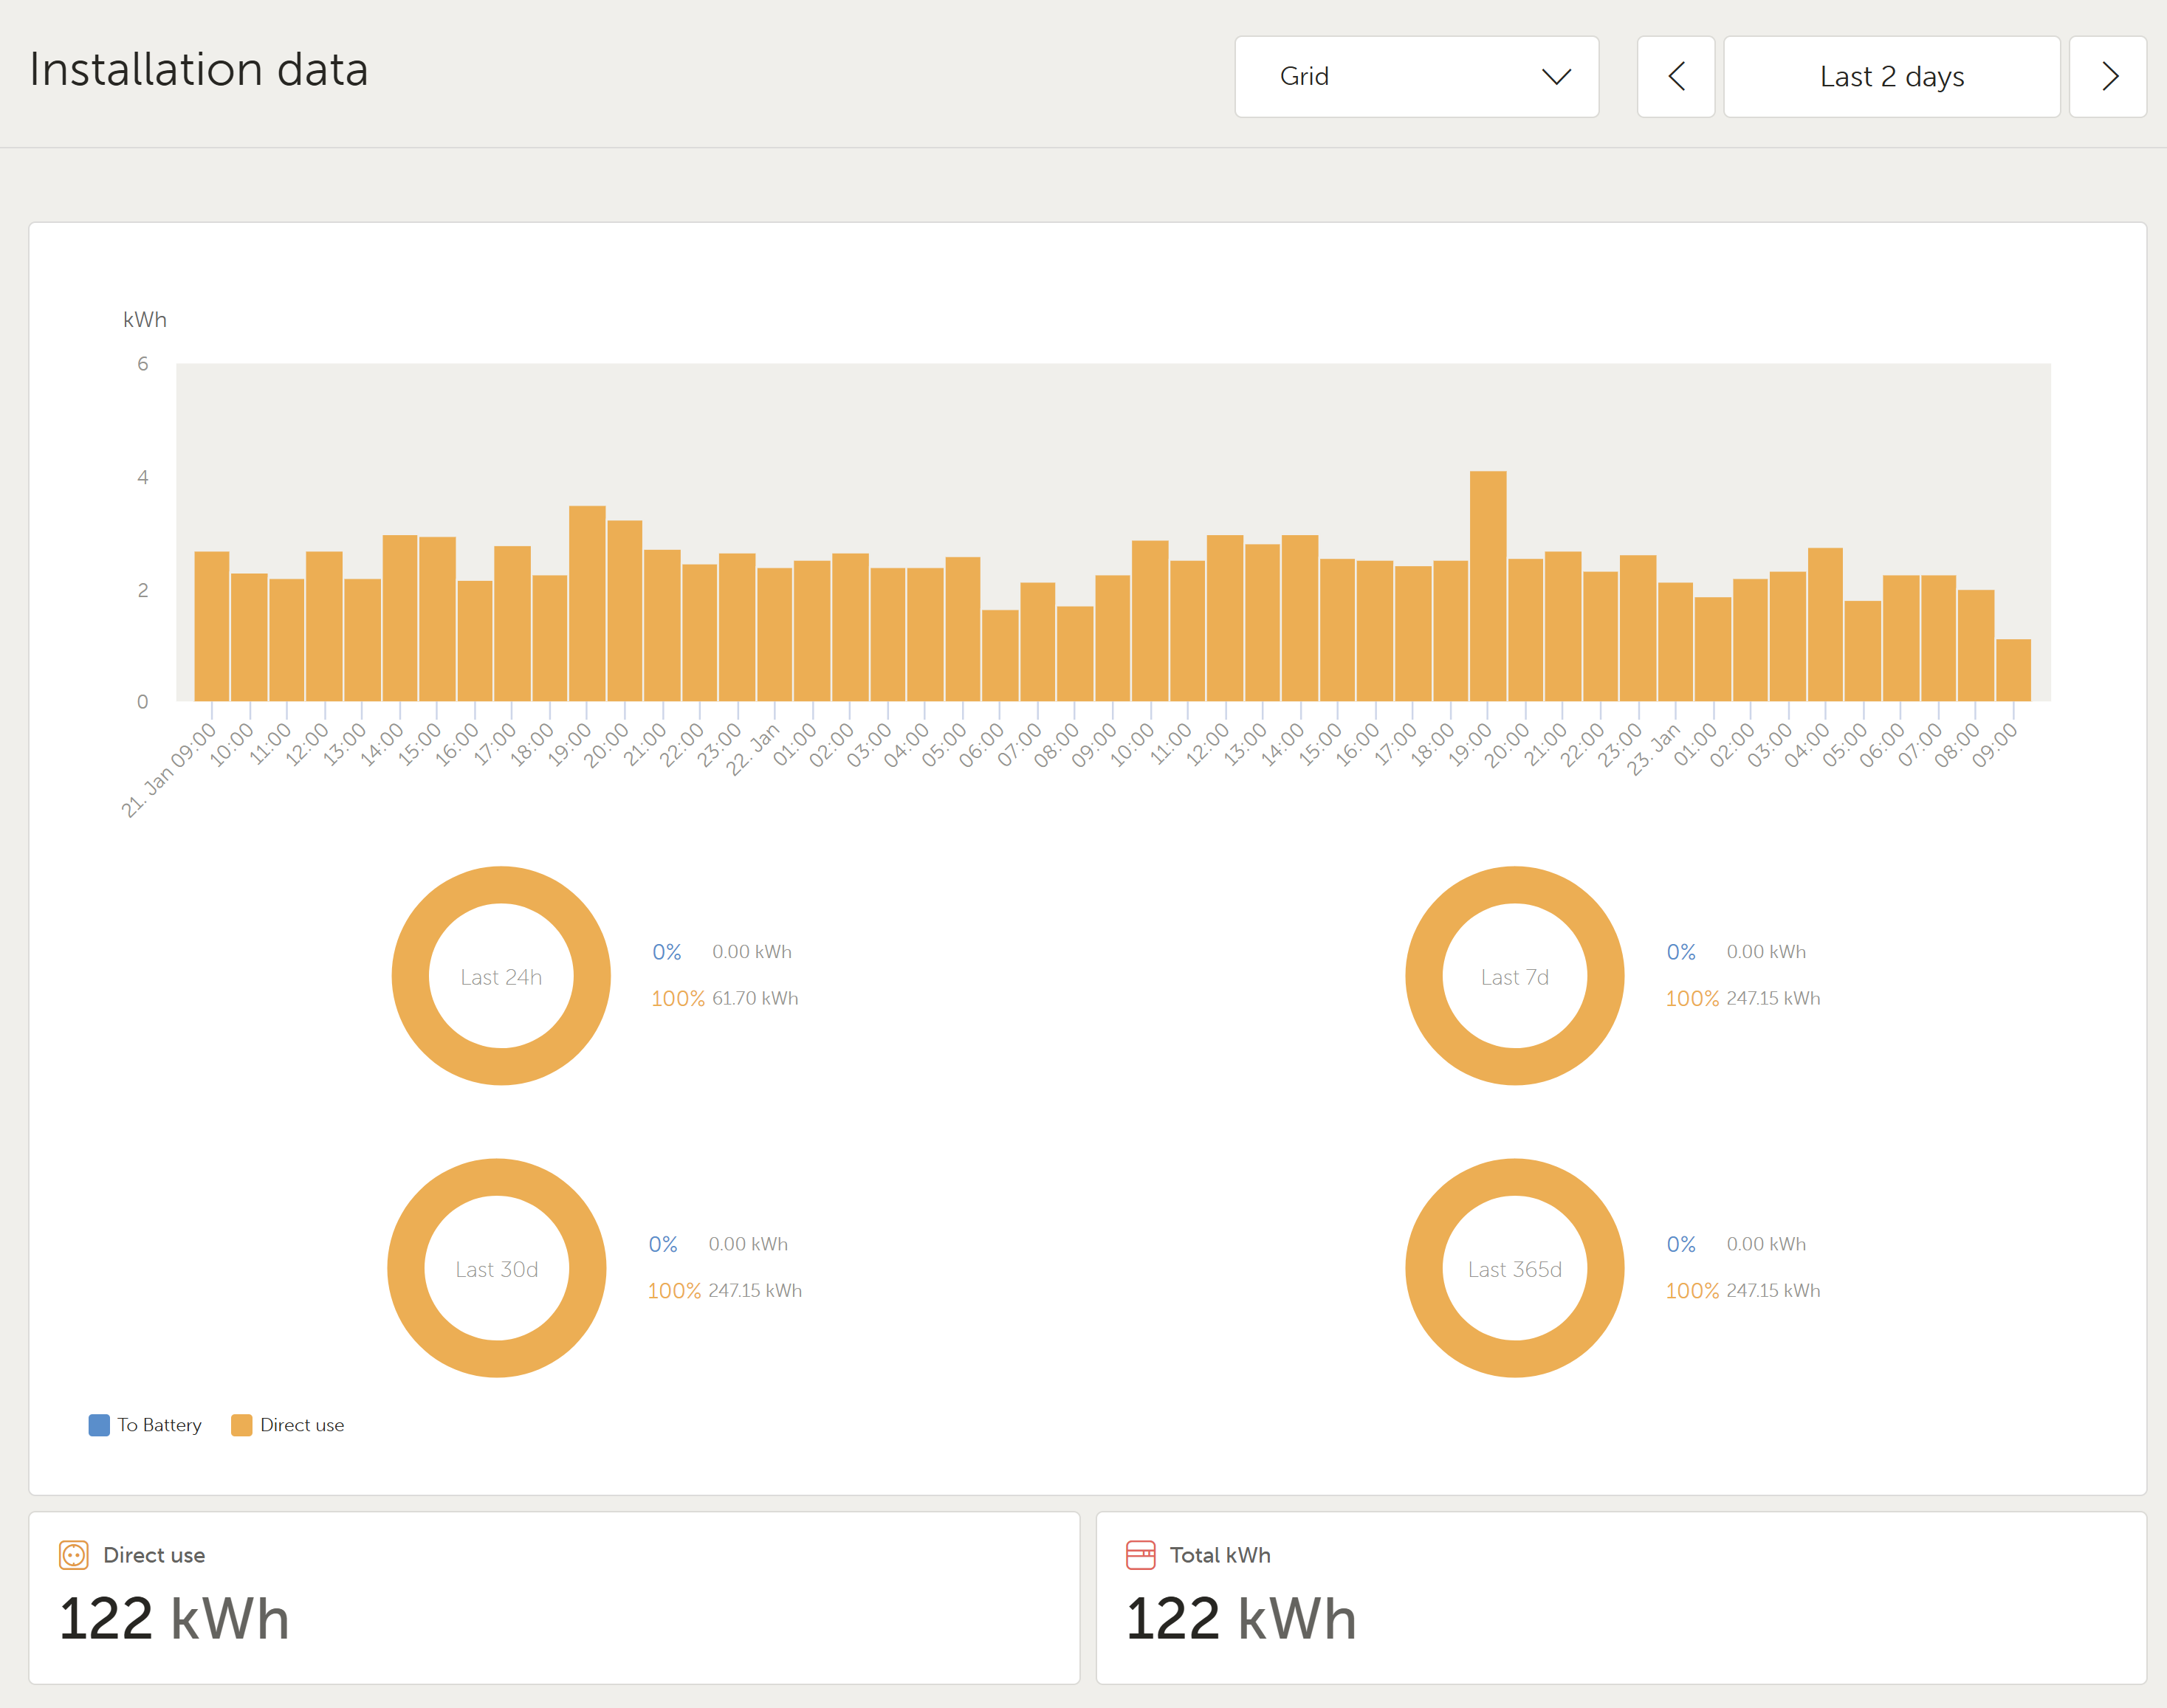Click the 23. Jan axis label
This screenshot has width=2167, height=1708.
coord(1655,750)
